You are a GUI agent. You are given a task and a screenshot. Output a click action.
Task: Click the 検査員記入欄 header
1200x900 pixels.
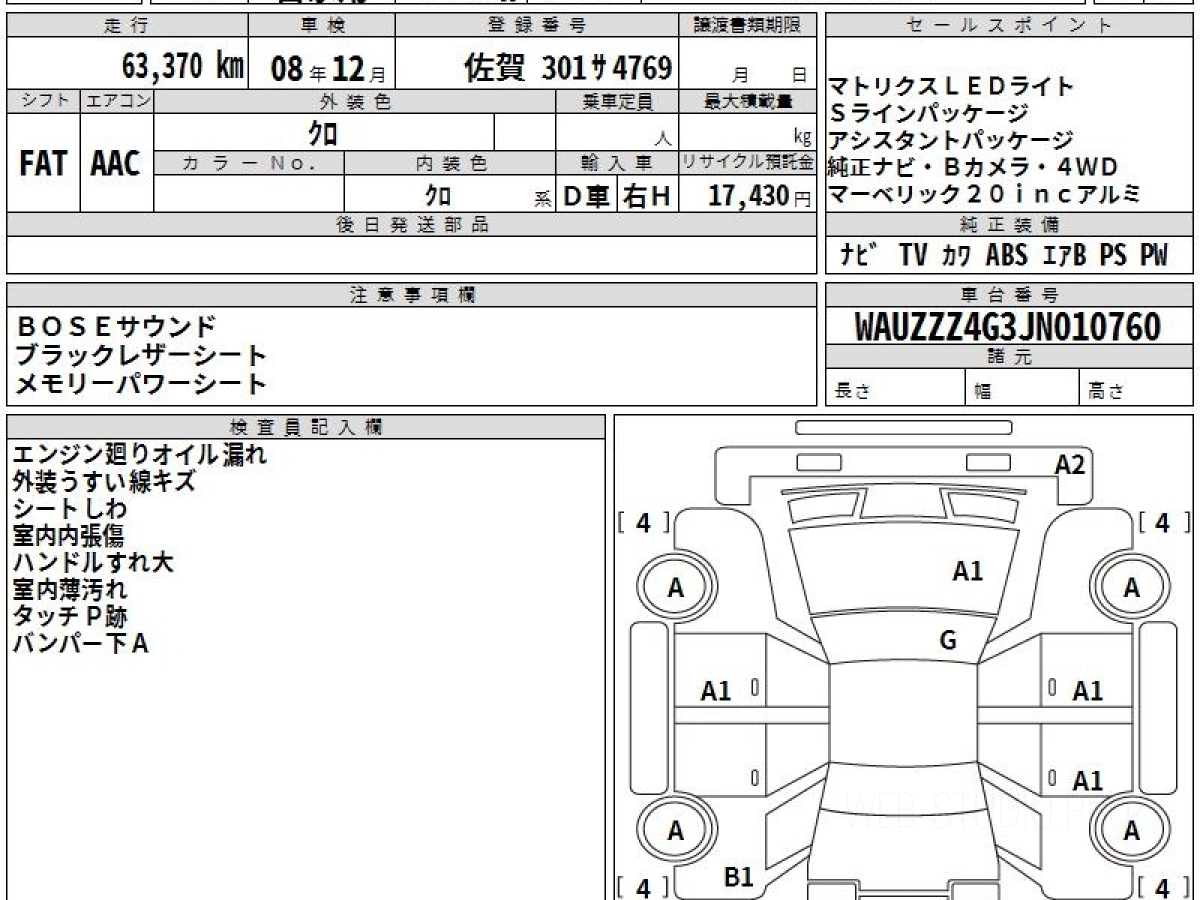click(x=306, y=426)
